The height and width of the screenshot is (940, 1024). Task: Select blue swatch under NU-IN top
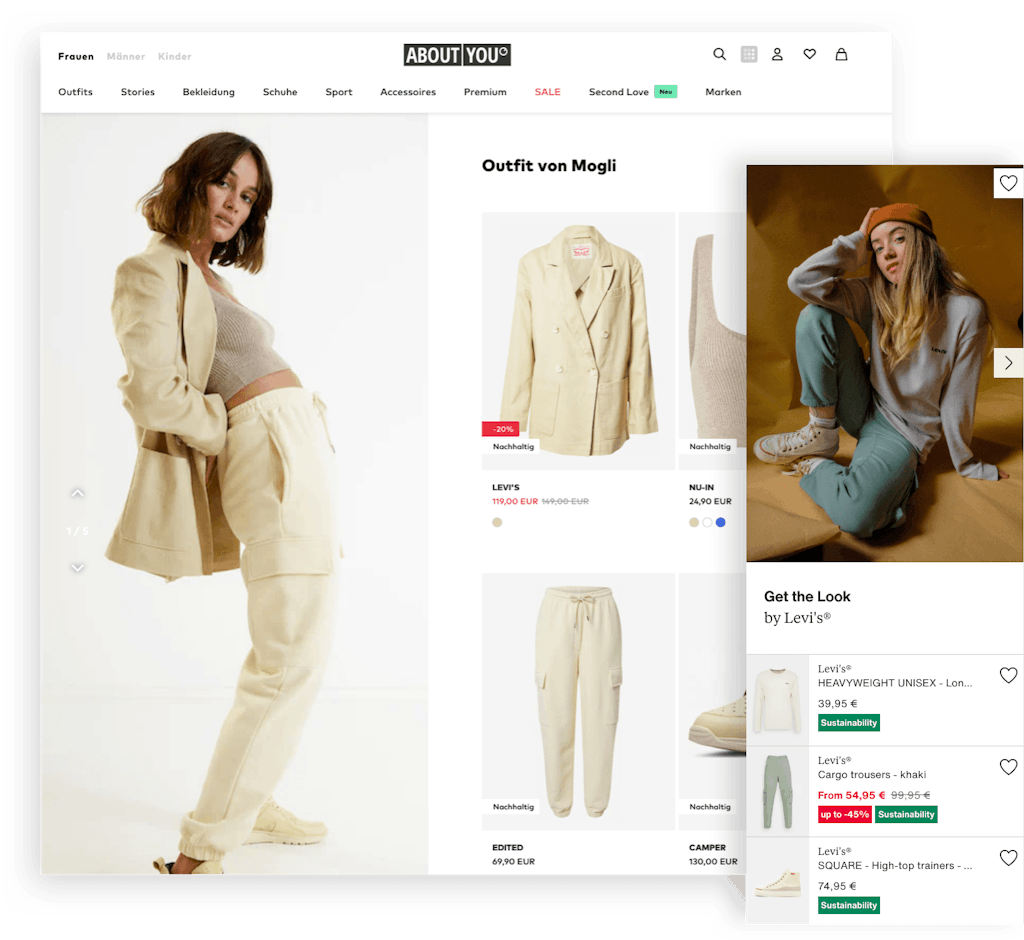tap(720, 523)
